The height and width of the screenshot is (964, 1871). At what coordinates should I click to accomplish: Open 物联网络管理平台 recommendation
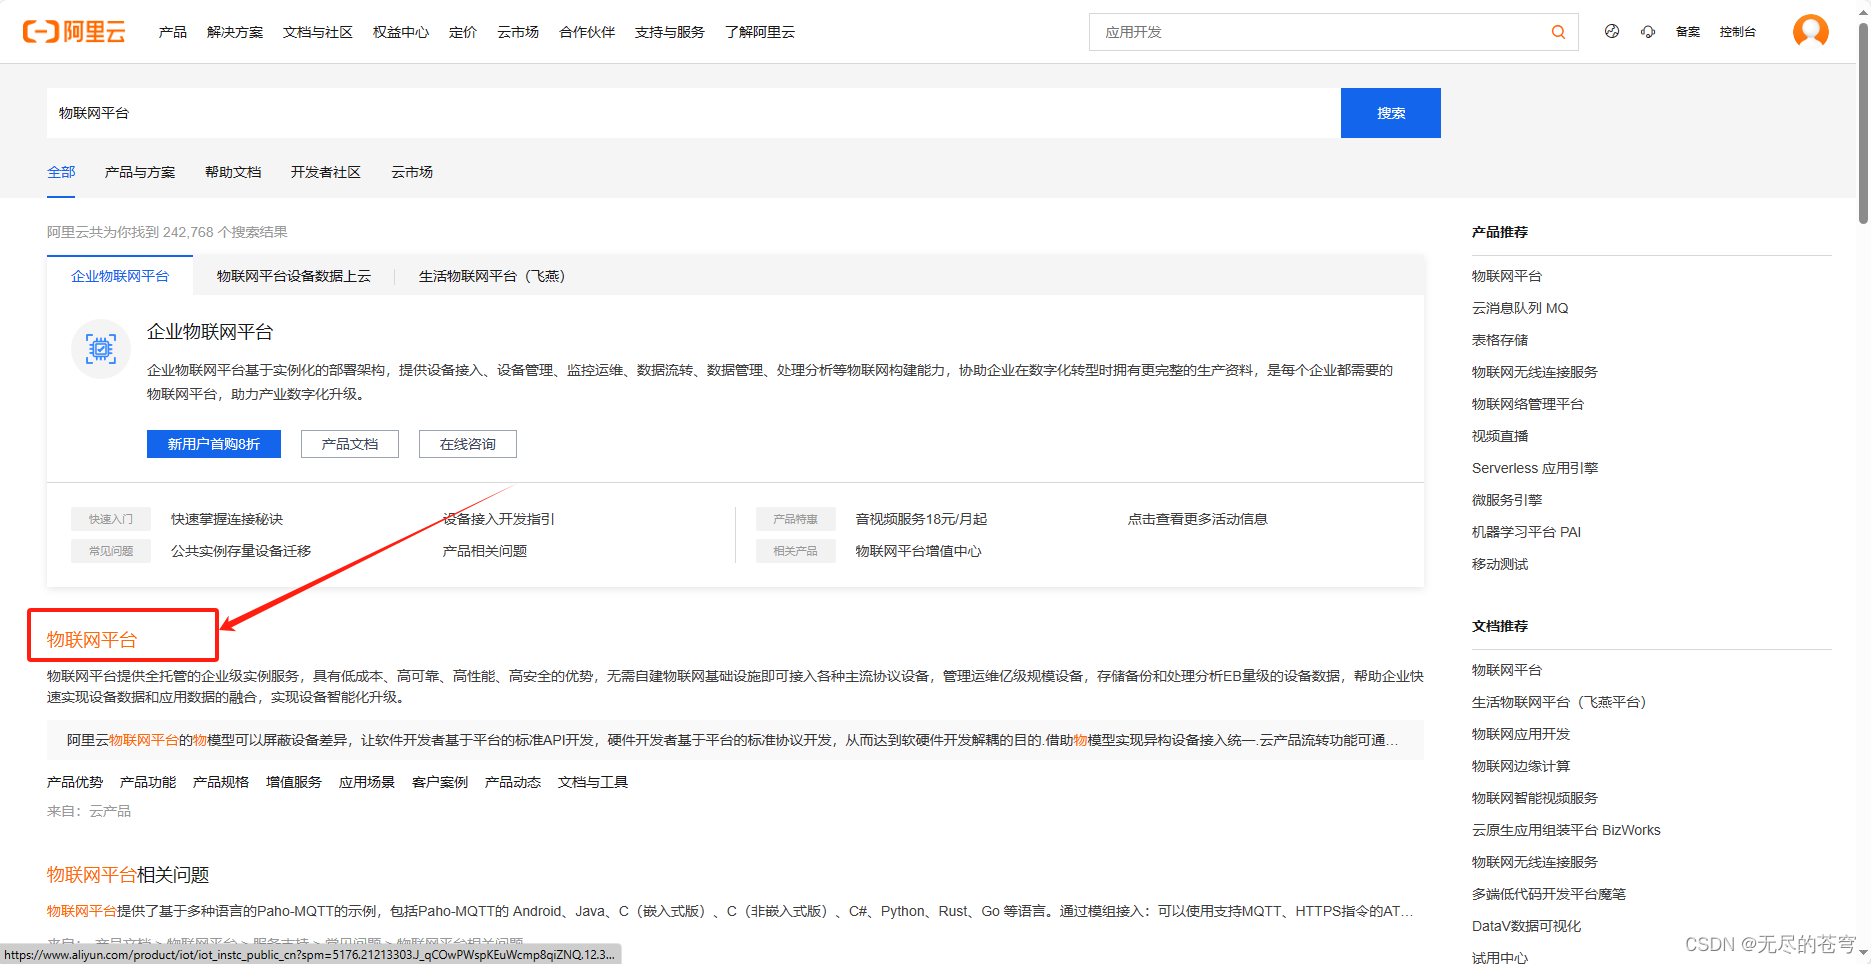[x=1528, y=404]
